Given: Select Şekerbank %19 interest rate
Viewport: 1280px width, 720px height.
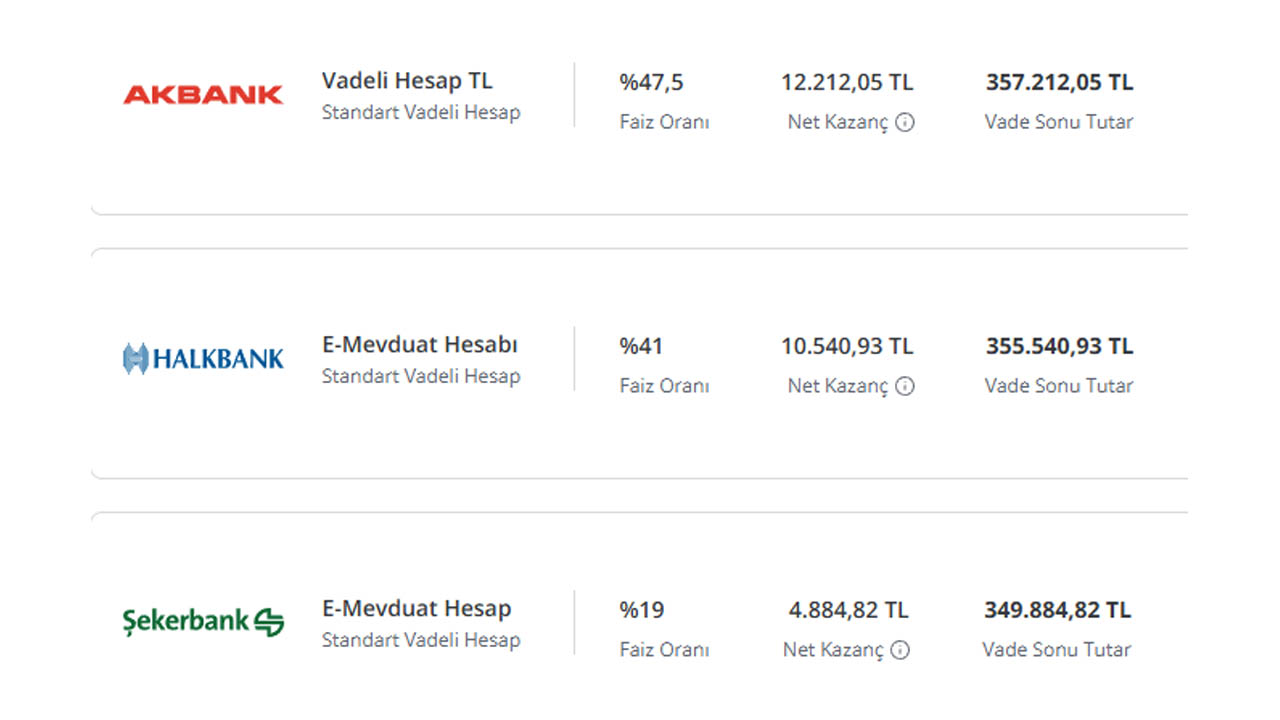Looking at the screenshot, I should pyautogui.click(x=641, y=610).
